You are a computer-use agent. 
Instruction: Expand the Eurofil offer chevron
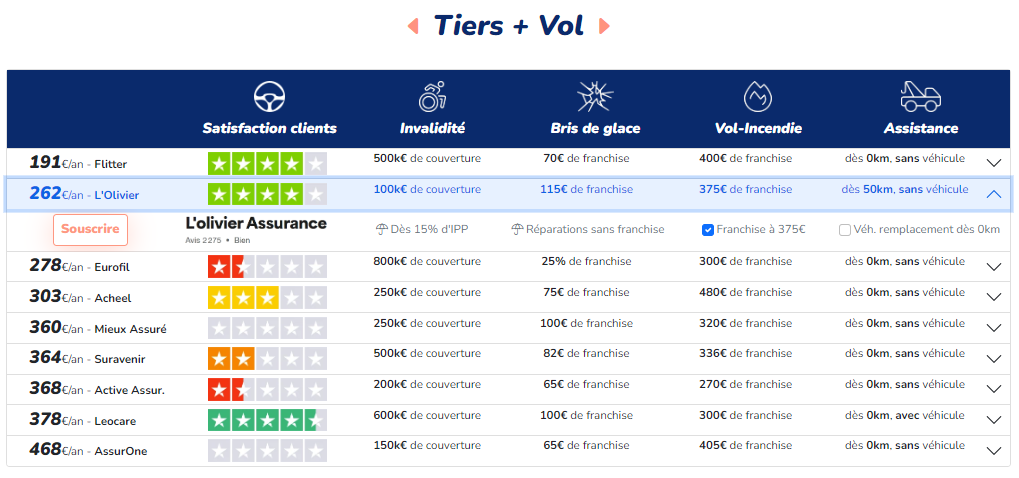(x=993, y=267)
